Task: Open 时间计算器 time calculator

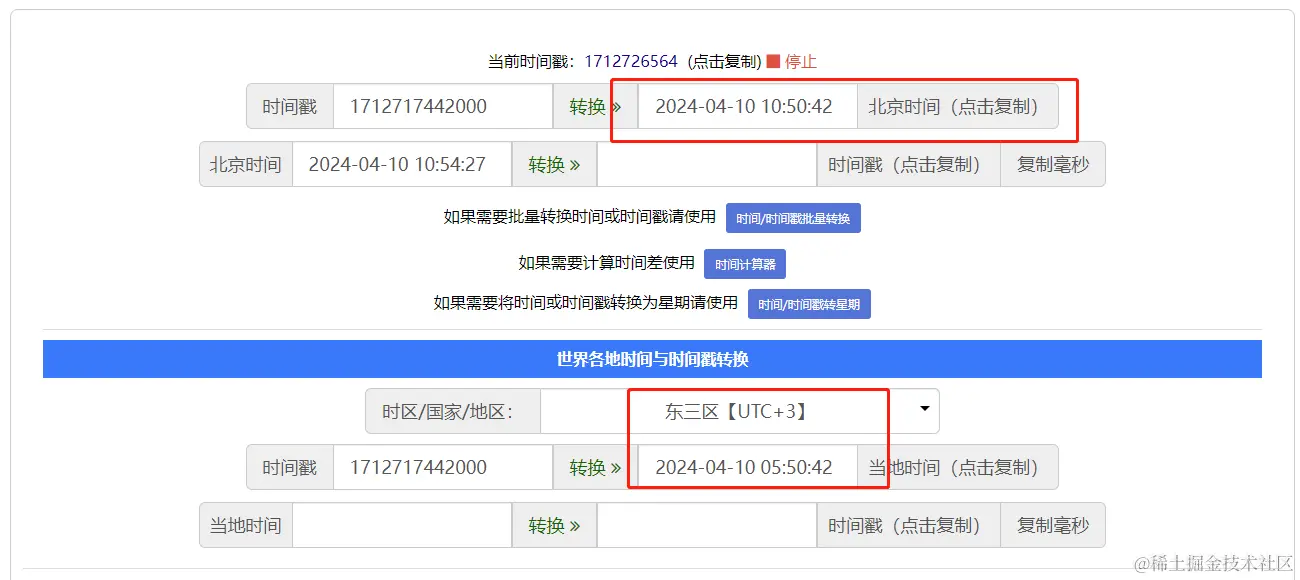Action: point(745,264)
